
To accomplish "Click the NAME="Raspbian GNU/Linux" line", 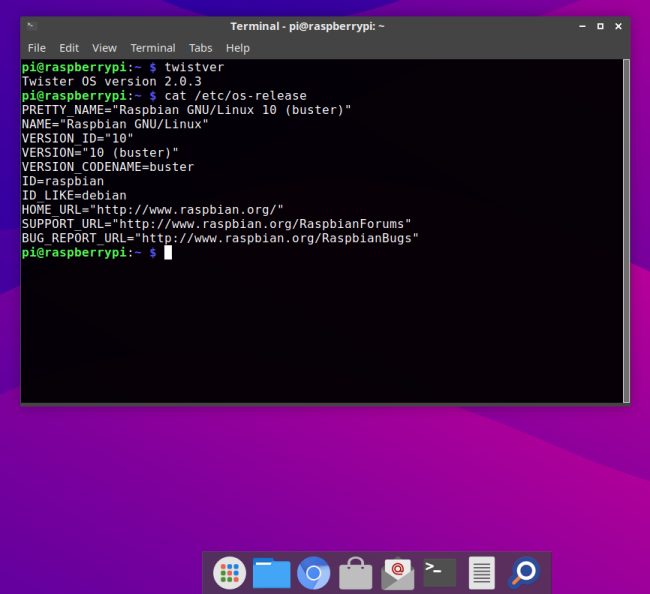I will (115, 124).
